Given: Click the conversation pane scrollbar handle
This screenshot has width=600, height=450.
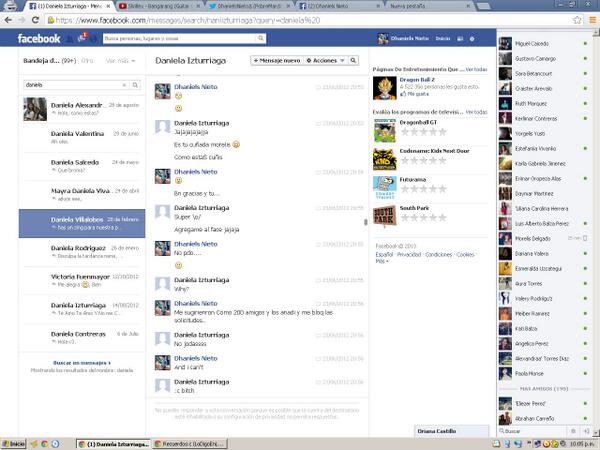Looking at the screenshot, I should pos(365,222).
